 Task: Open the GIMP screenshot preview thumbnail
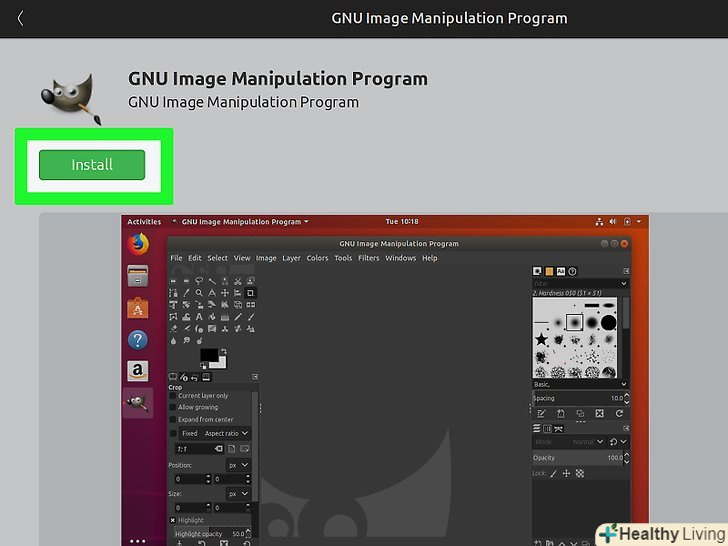click(385, 380)
